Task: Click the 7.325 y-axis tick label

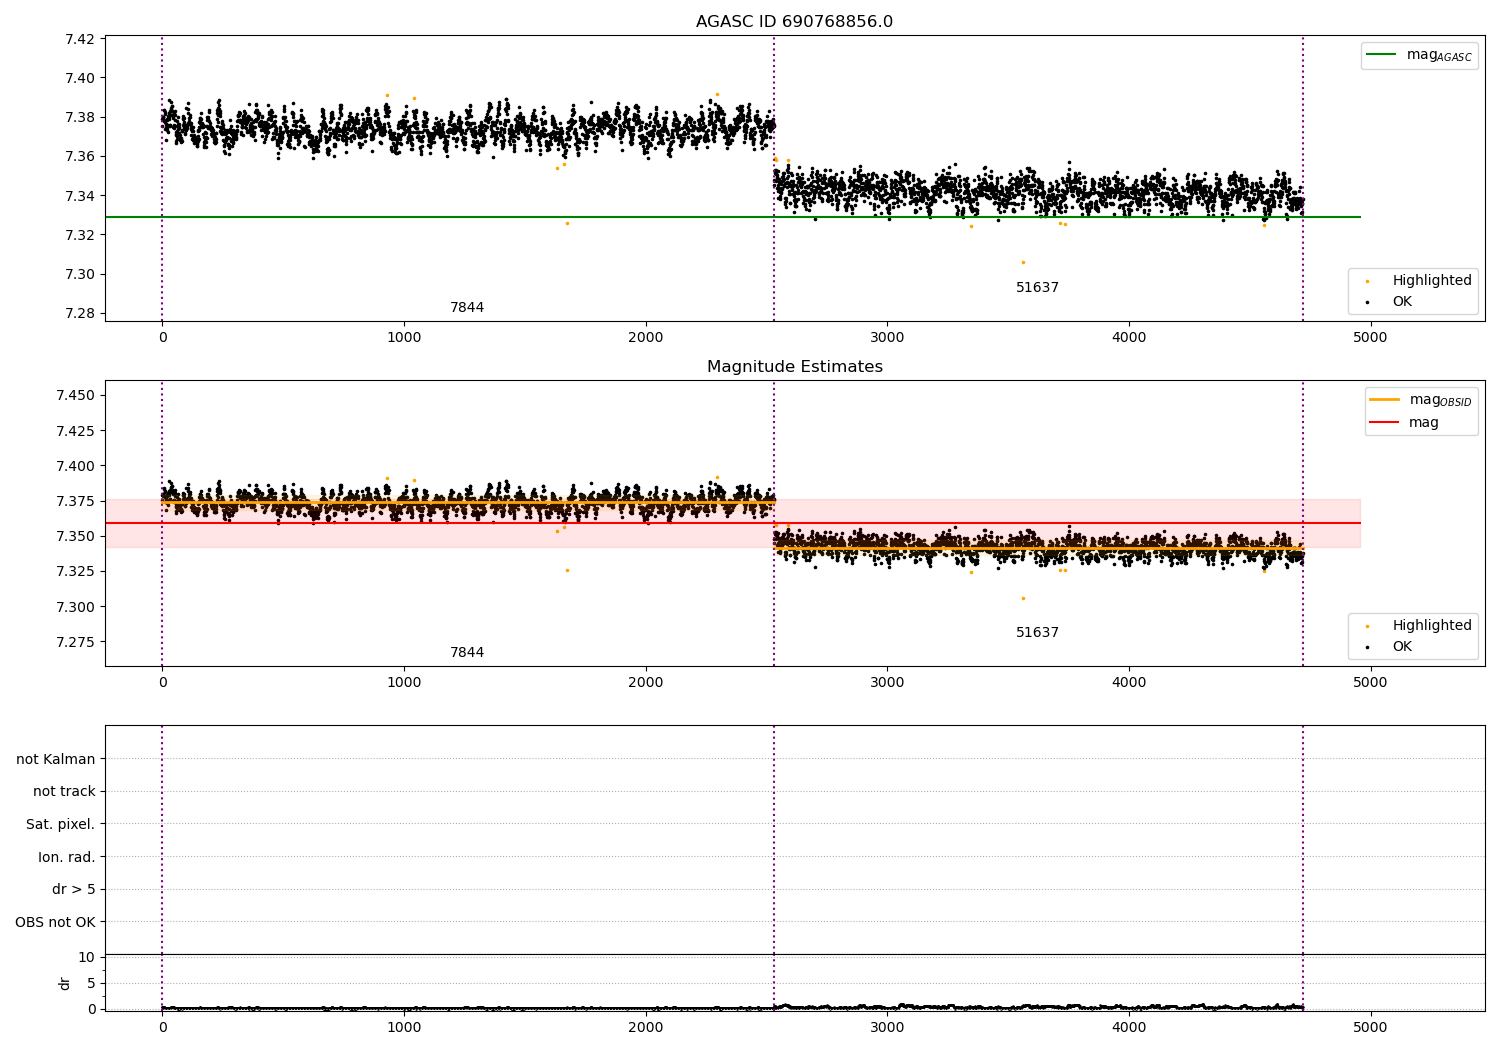Action: pos(75,572)
